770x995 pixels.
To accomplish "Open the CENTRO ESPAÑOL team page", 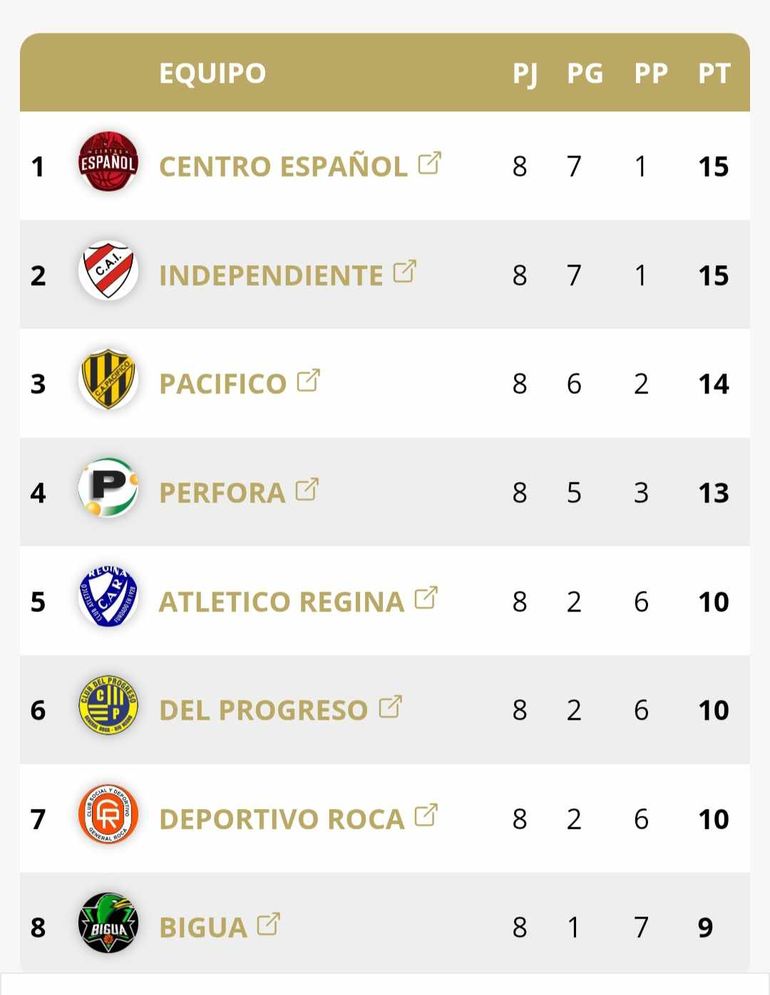I will click(283, 166).
